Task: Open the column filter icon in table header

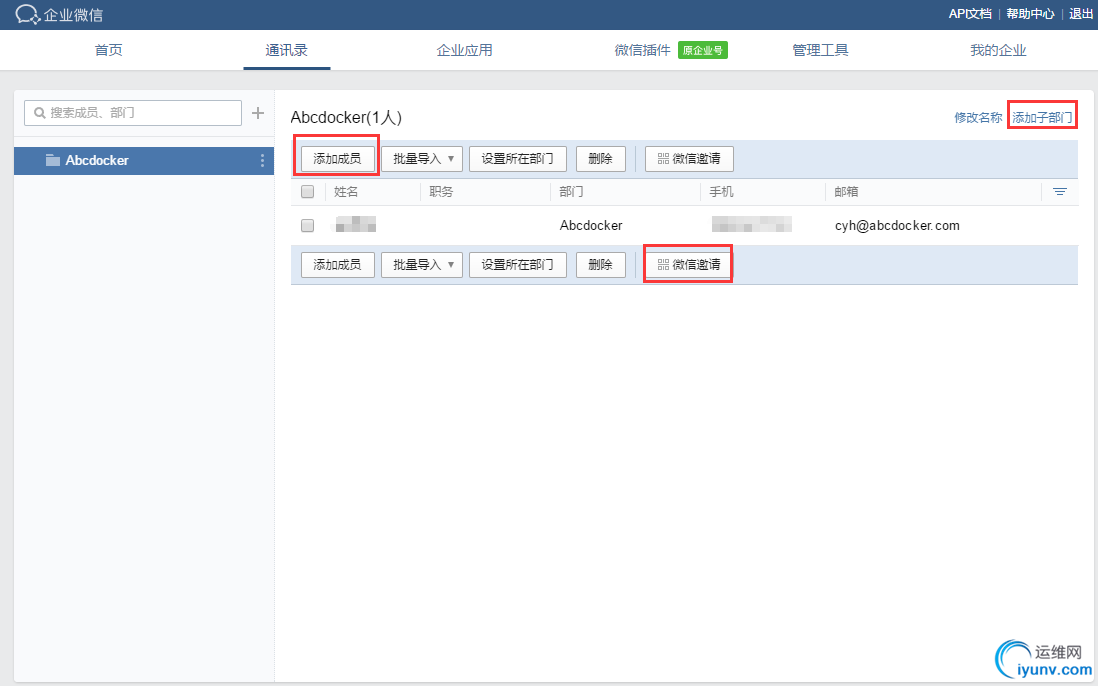Action: (x=1059, y=191)
